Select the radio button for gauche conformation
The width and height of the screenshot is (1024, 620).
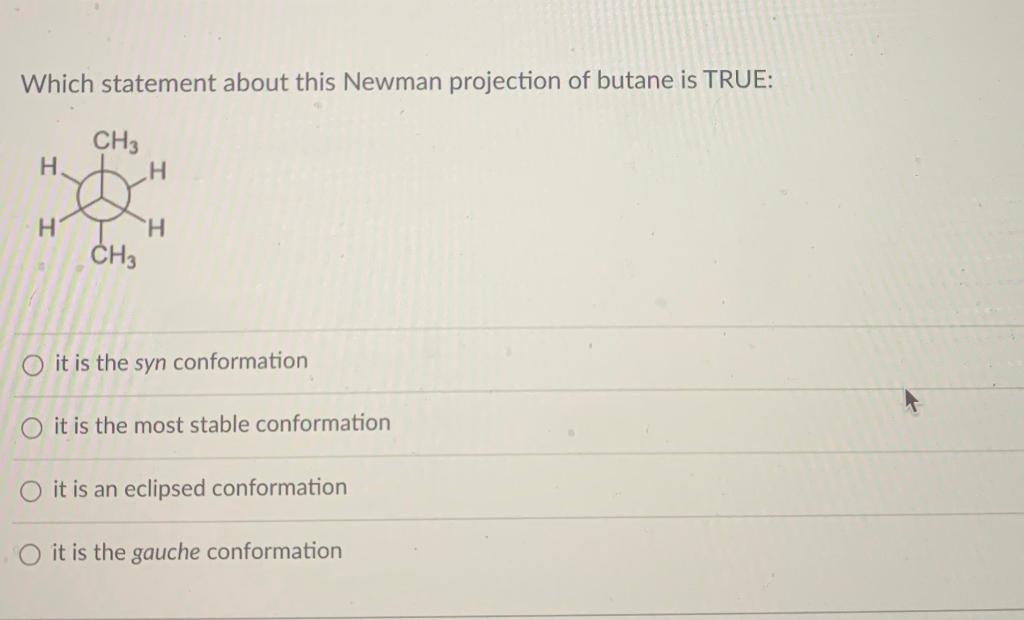[x=33, y=552]
